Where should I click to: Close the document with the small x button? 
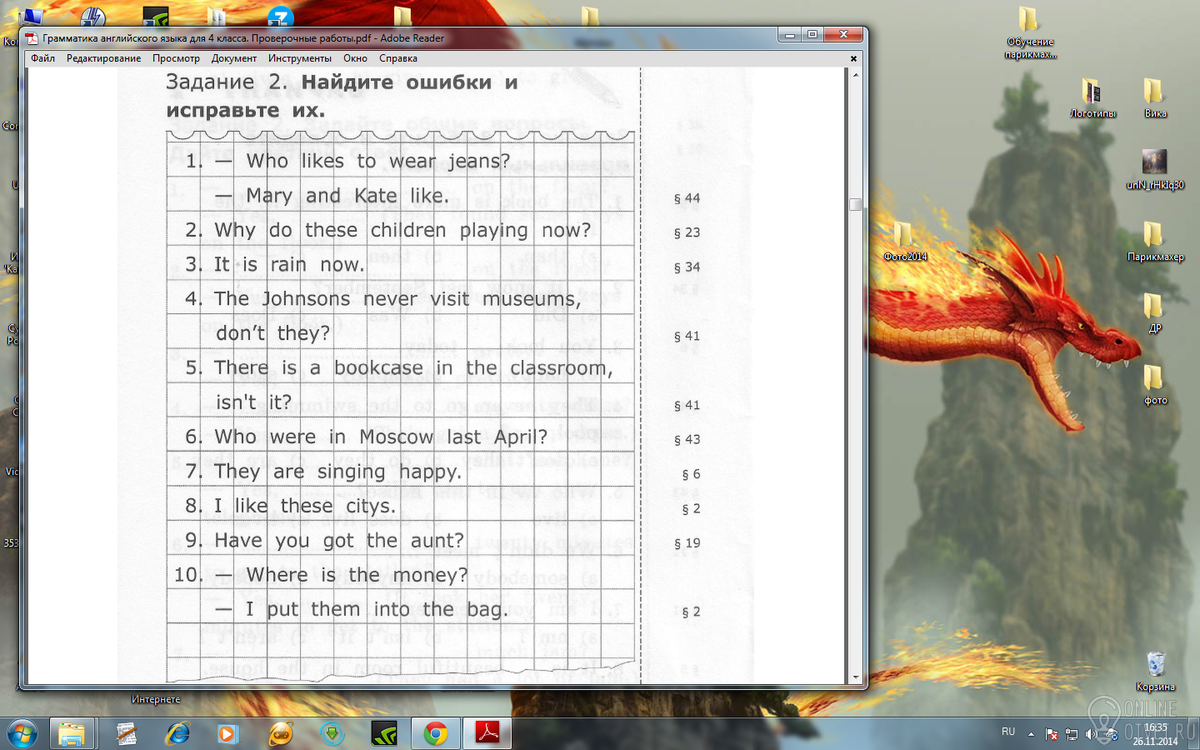[x=853, y=58]
